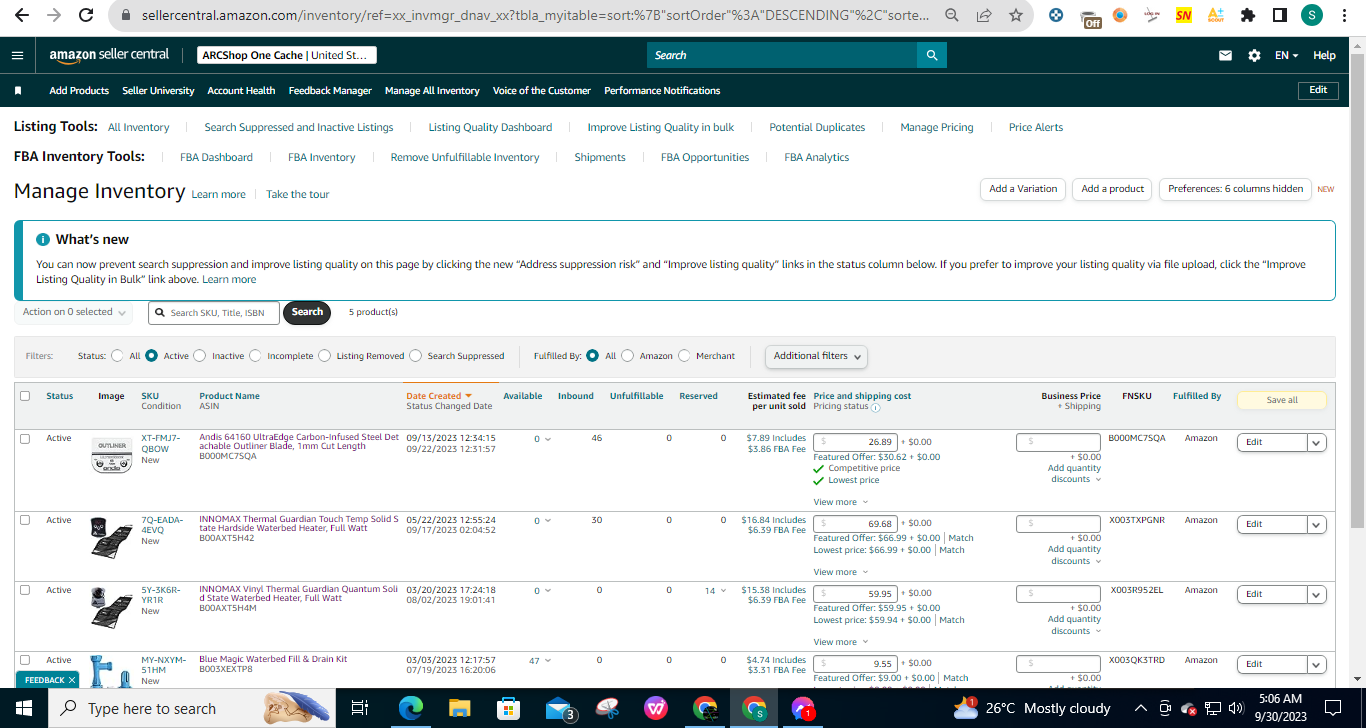Open Mail app from taskbar
The image size is (1366, 728).
559,708
